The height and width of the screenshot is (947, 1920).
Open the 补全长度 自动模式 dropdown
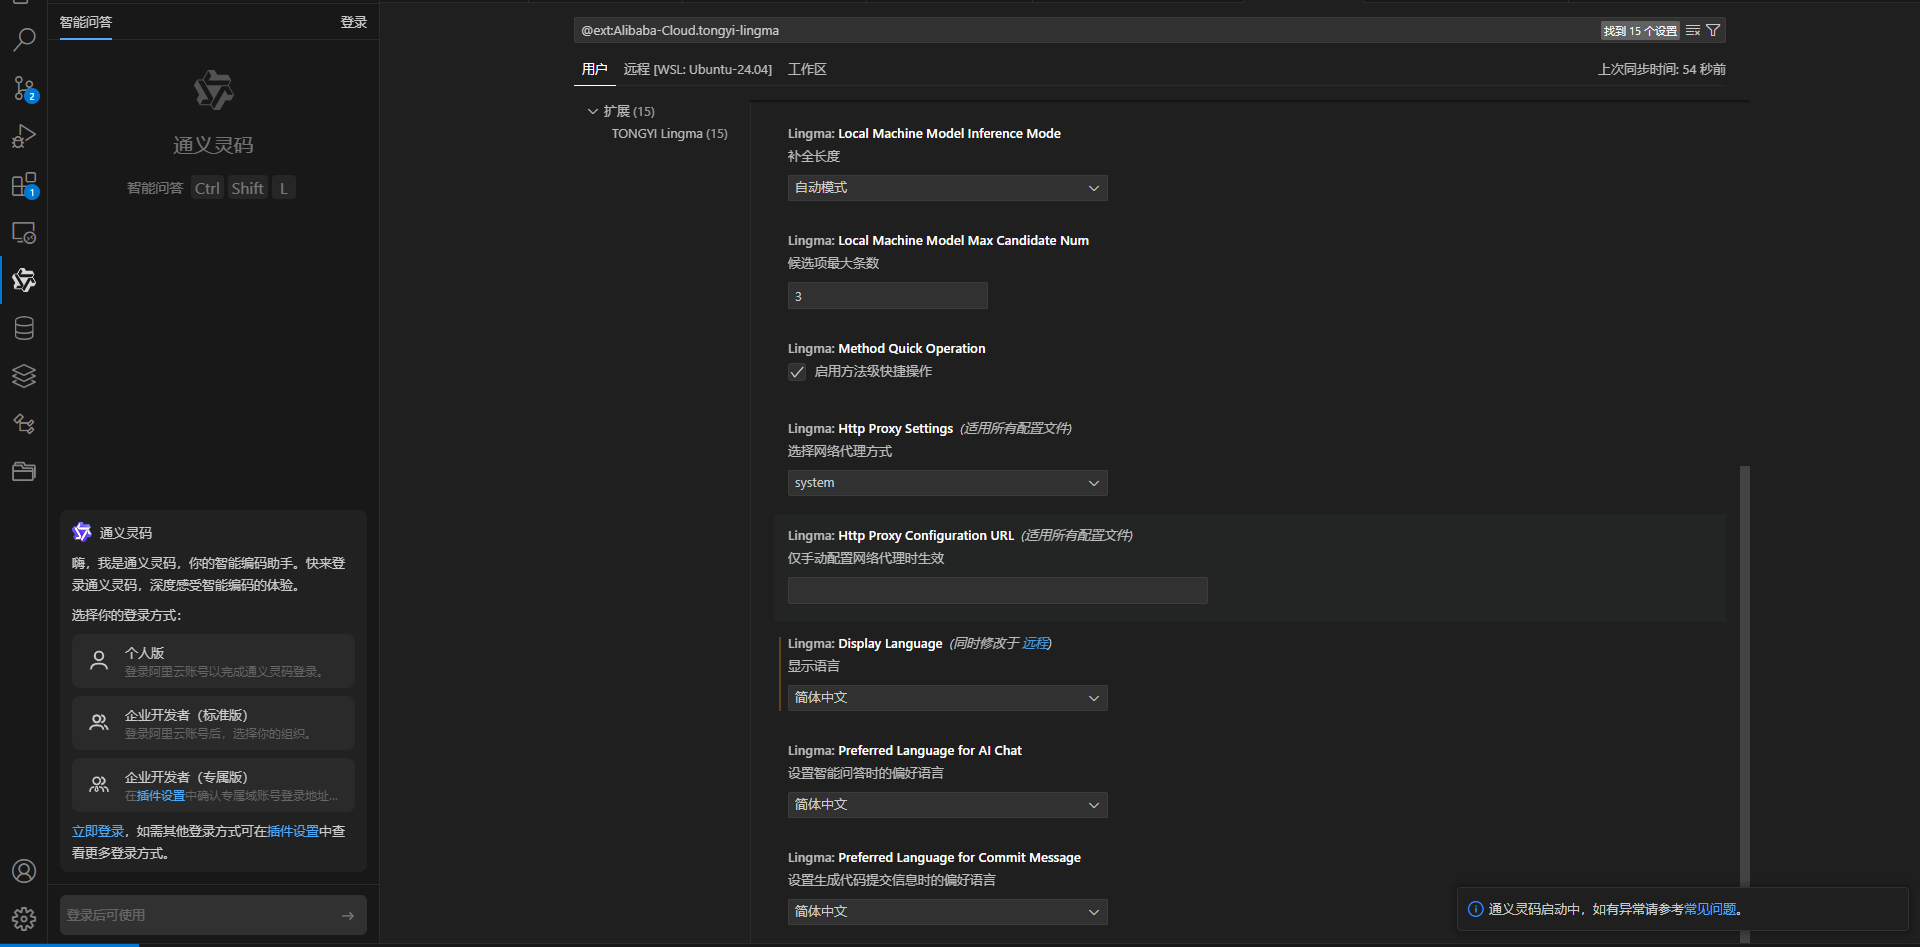pos(947,188)
